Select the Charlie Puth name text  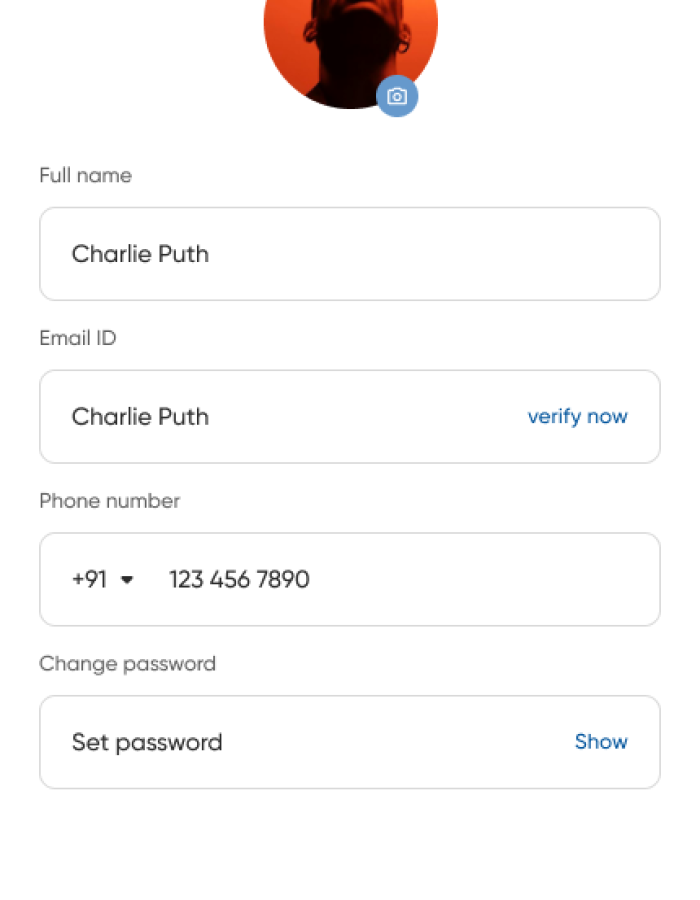(140, 253)
